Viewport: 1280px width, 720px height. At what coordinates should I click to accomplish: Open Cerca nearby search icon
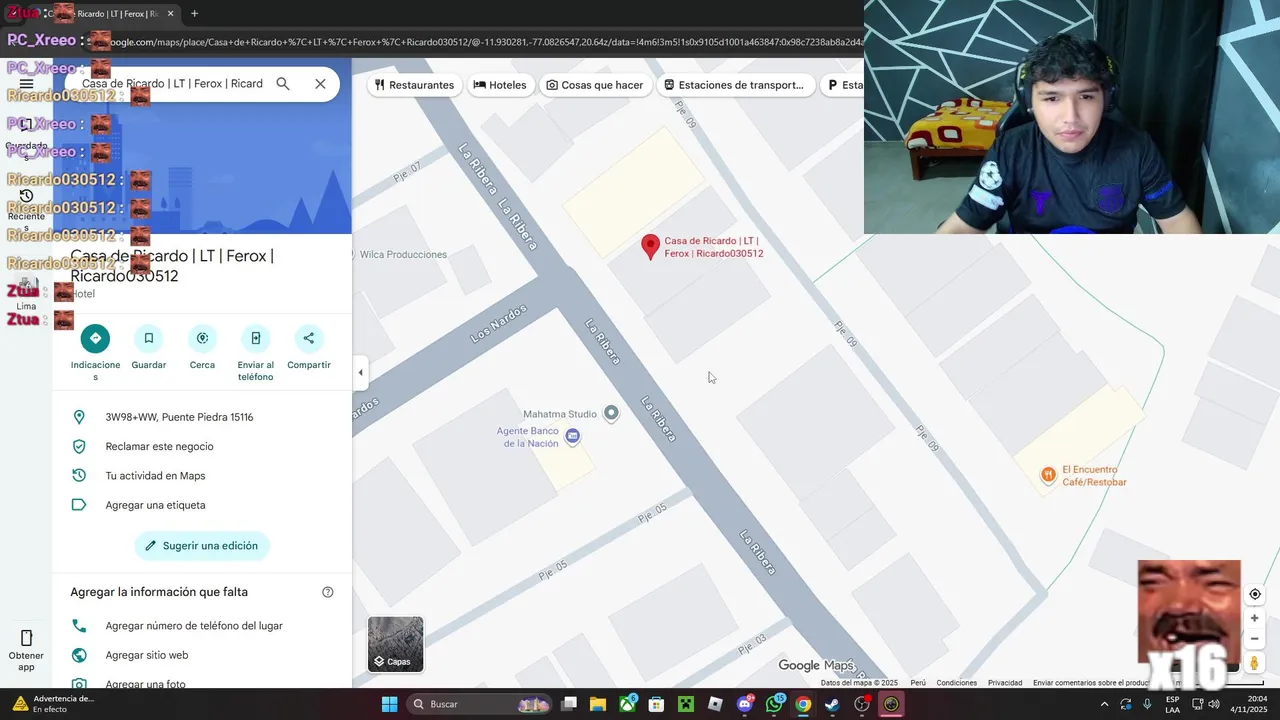[x=202, y=338]
